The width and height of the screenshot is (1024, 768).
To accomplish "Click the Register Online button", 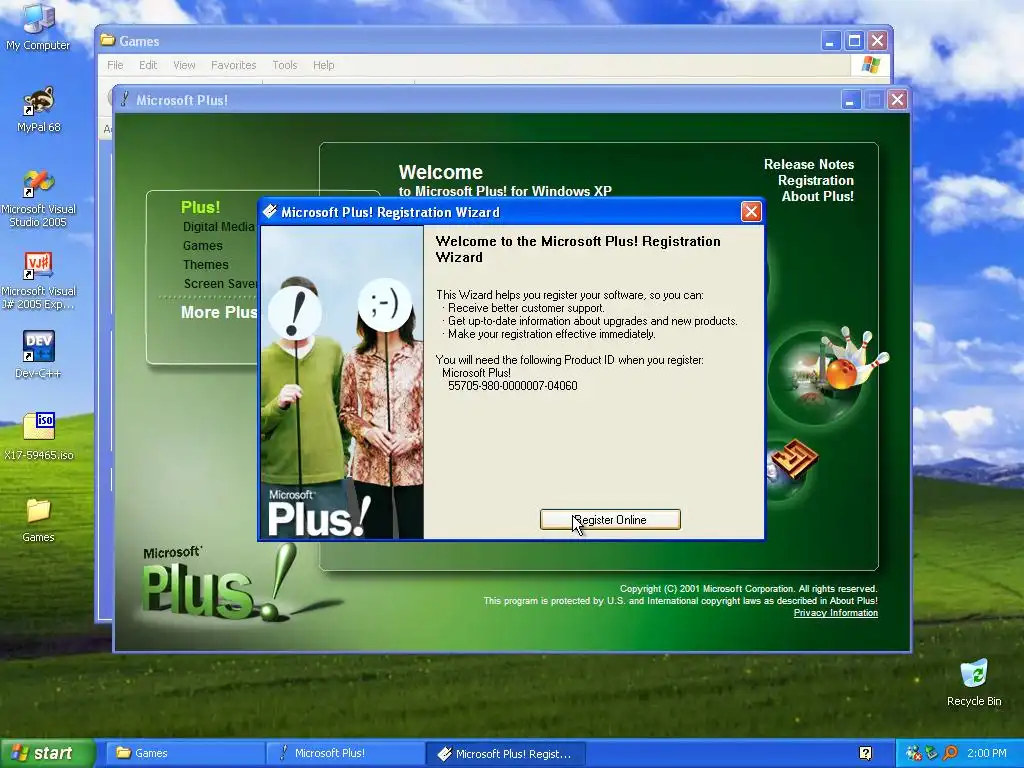I will [610, 520].
